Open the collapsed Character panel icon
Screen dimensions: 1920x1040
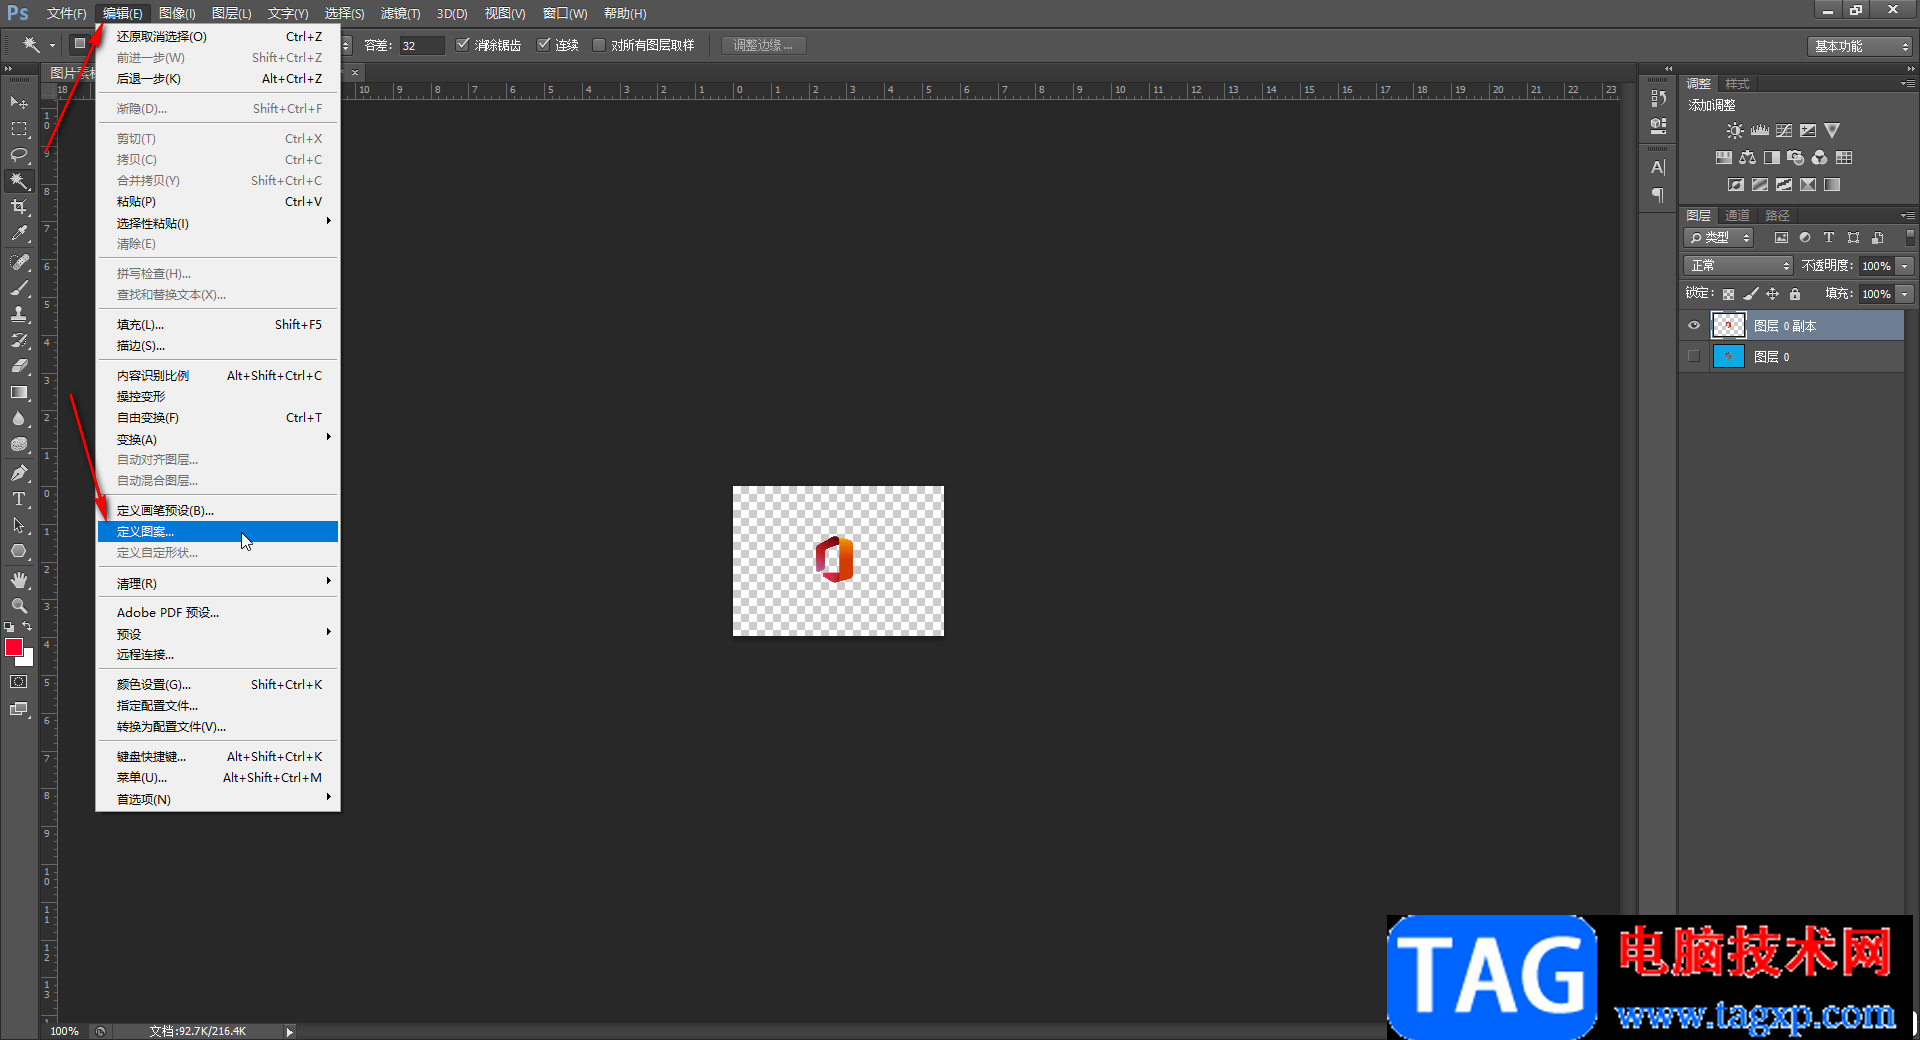click(x=1658, y=167)
